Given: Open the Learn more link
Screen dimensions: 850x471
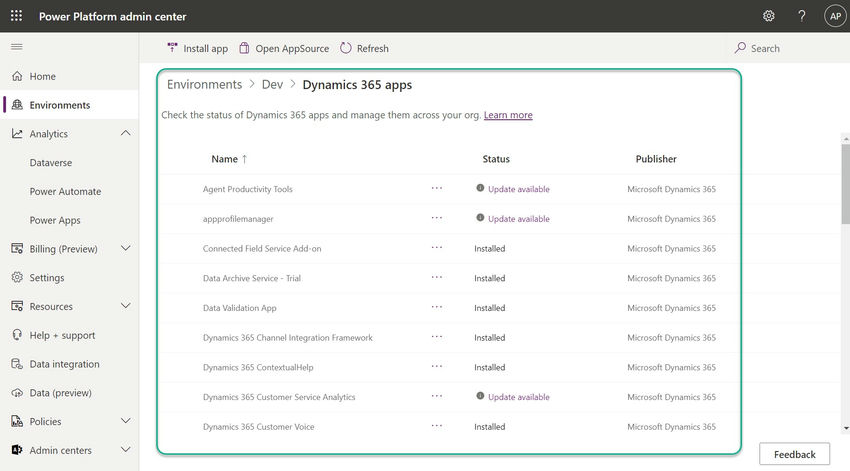Looking at the screenshot, I should [x=508, y=115].
